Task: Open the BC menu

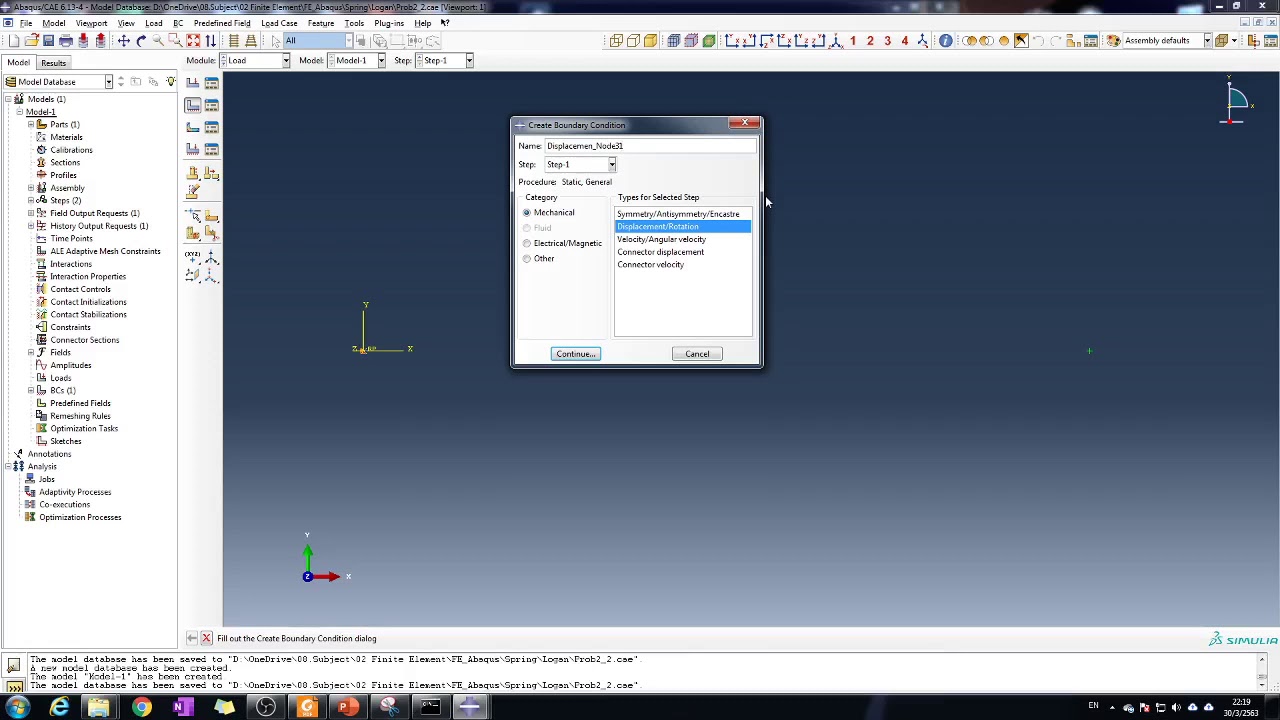Action: pos(177,23)
